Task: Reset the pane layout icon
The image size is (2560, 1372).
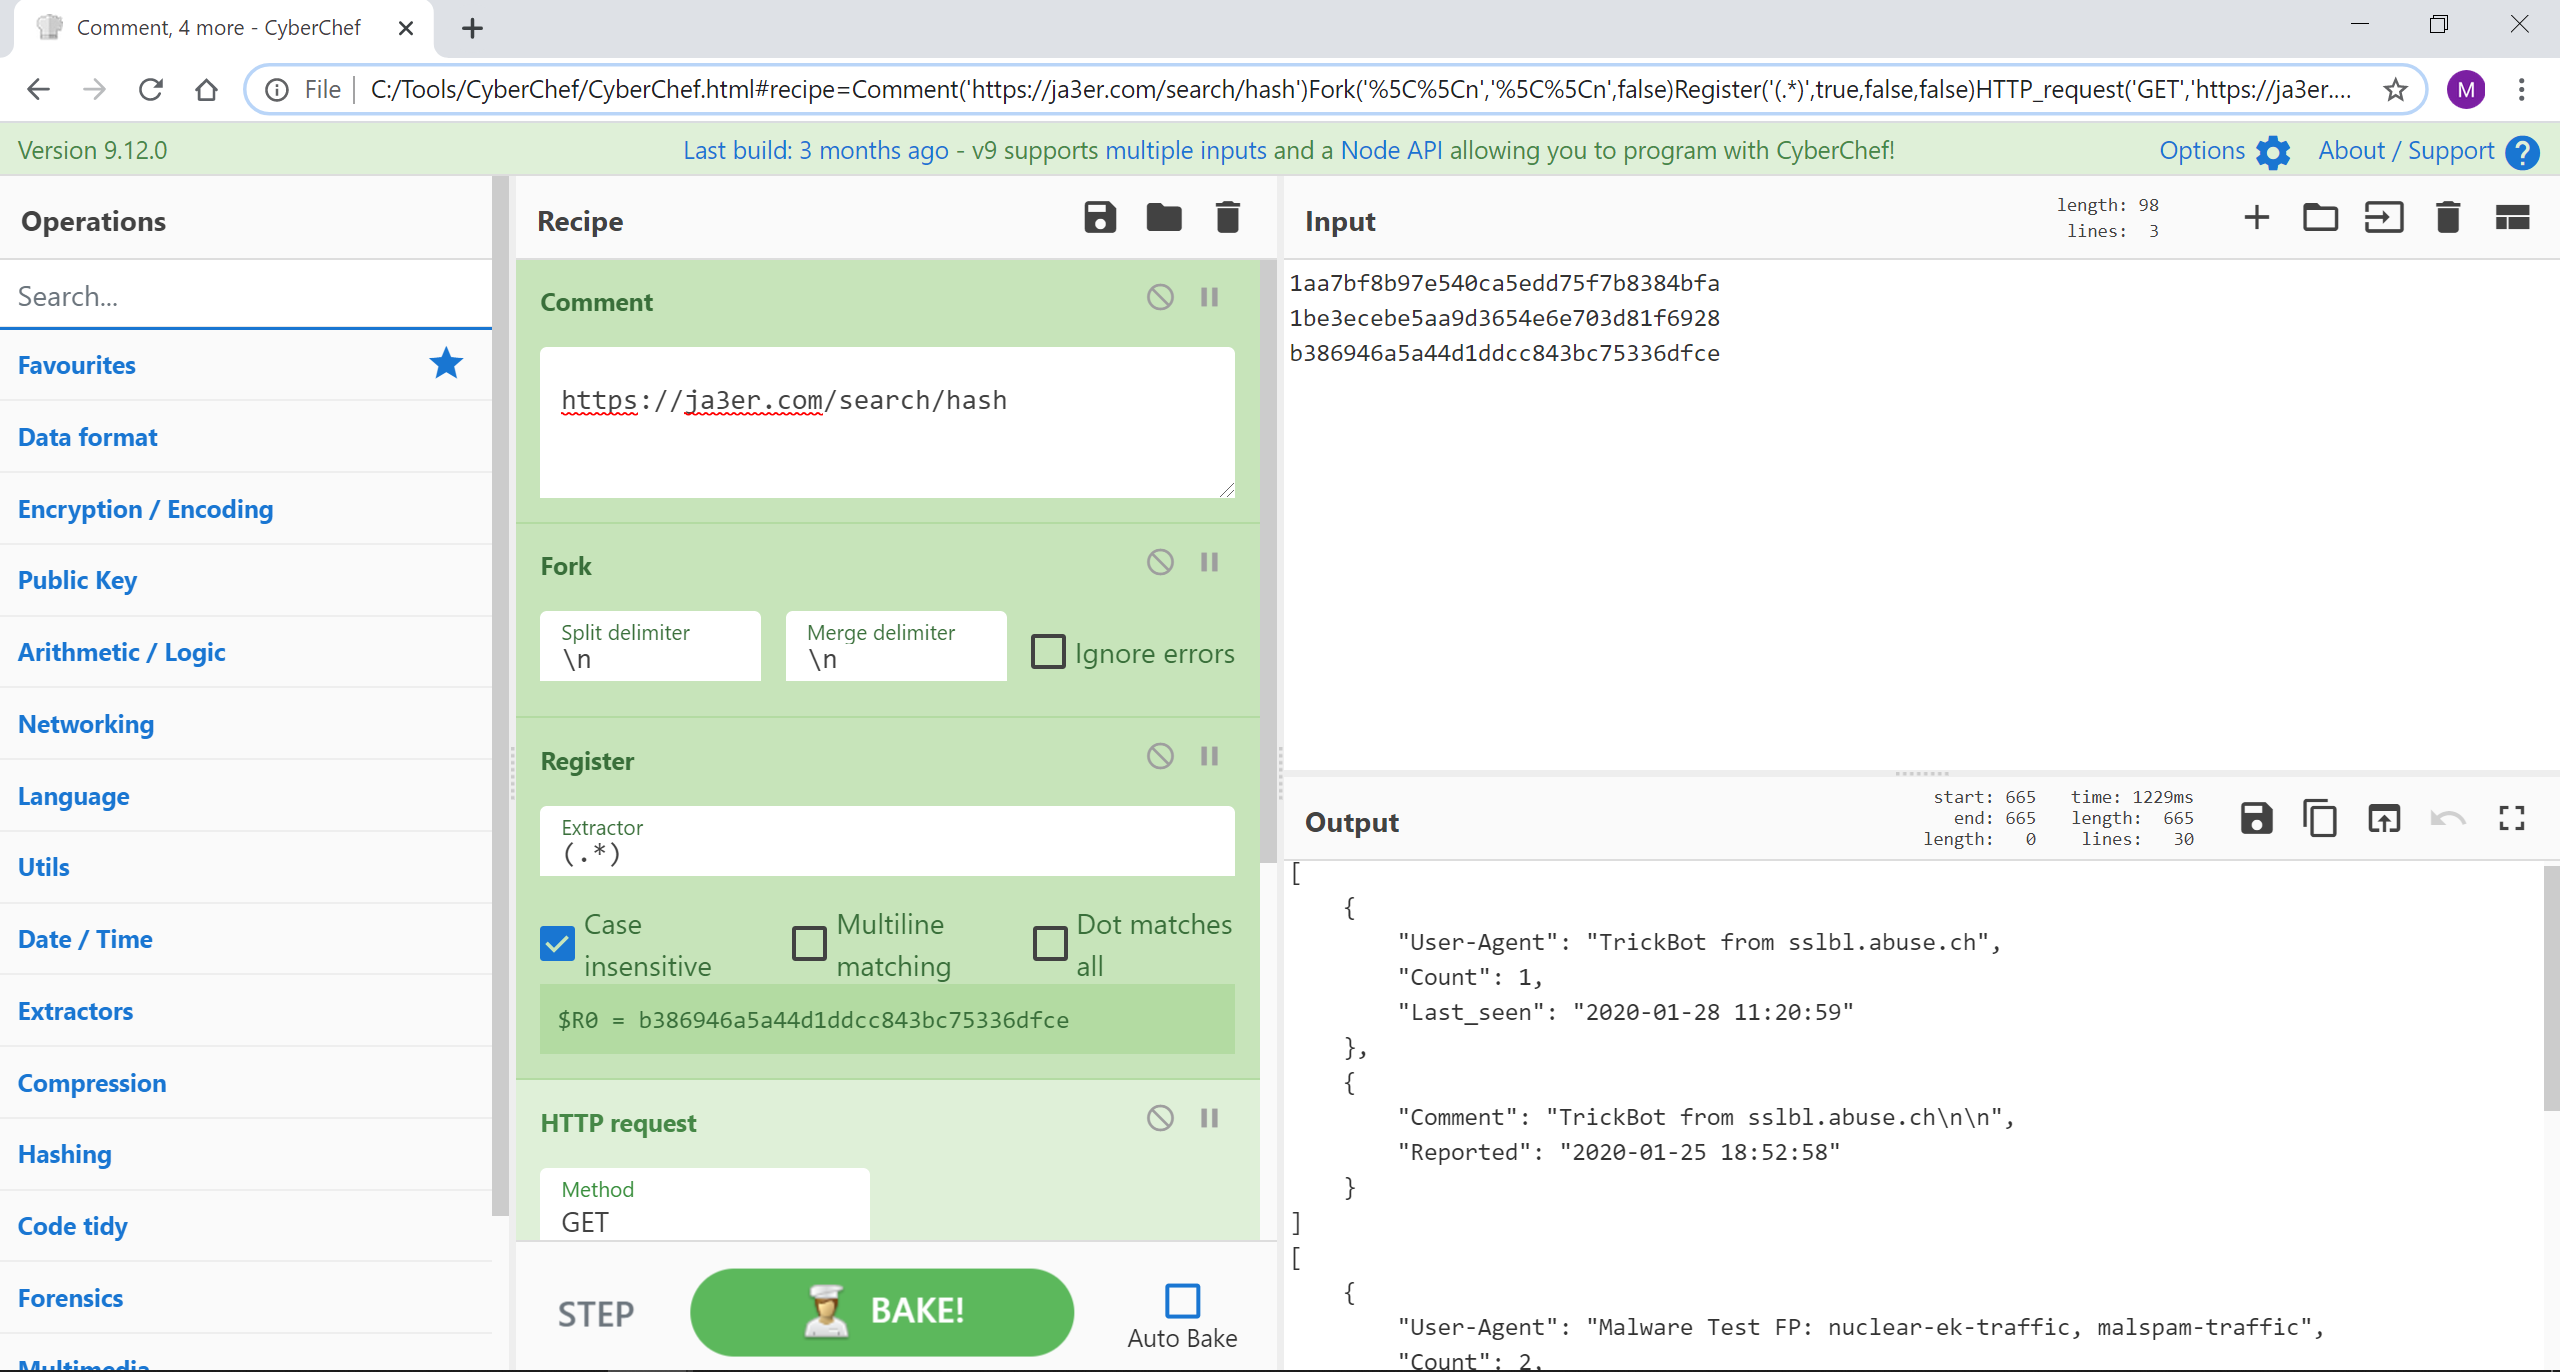Action: tap(2511, 218)
